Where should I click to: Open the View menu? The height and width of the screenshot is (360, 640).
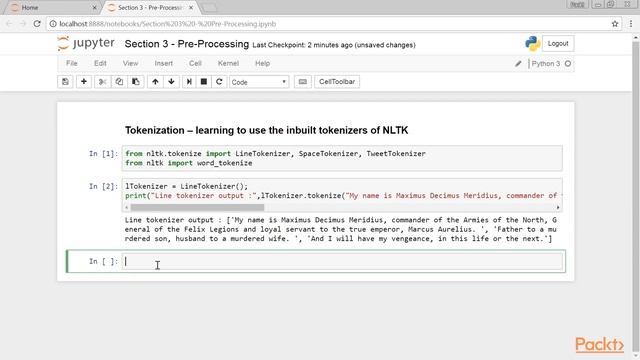click(131, 63)
